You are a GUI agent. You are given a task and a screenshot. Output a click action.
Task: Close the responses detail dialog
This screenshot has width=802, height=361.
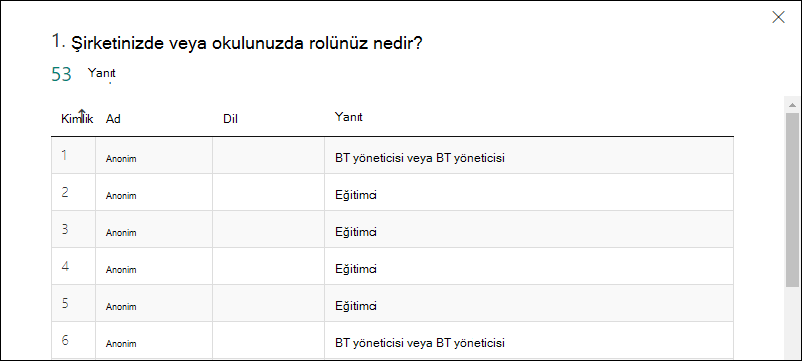click(x=778, y=17)
